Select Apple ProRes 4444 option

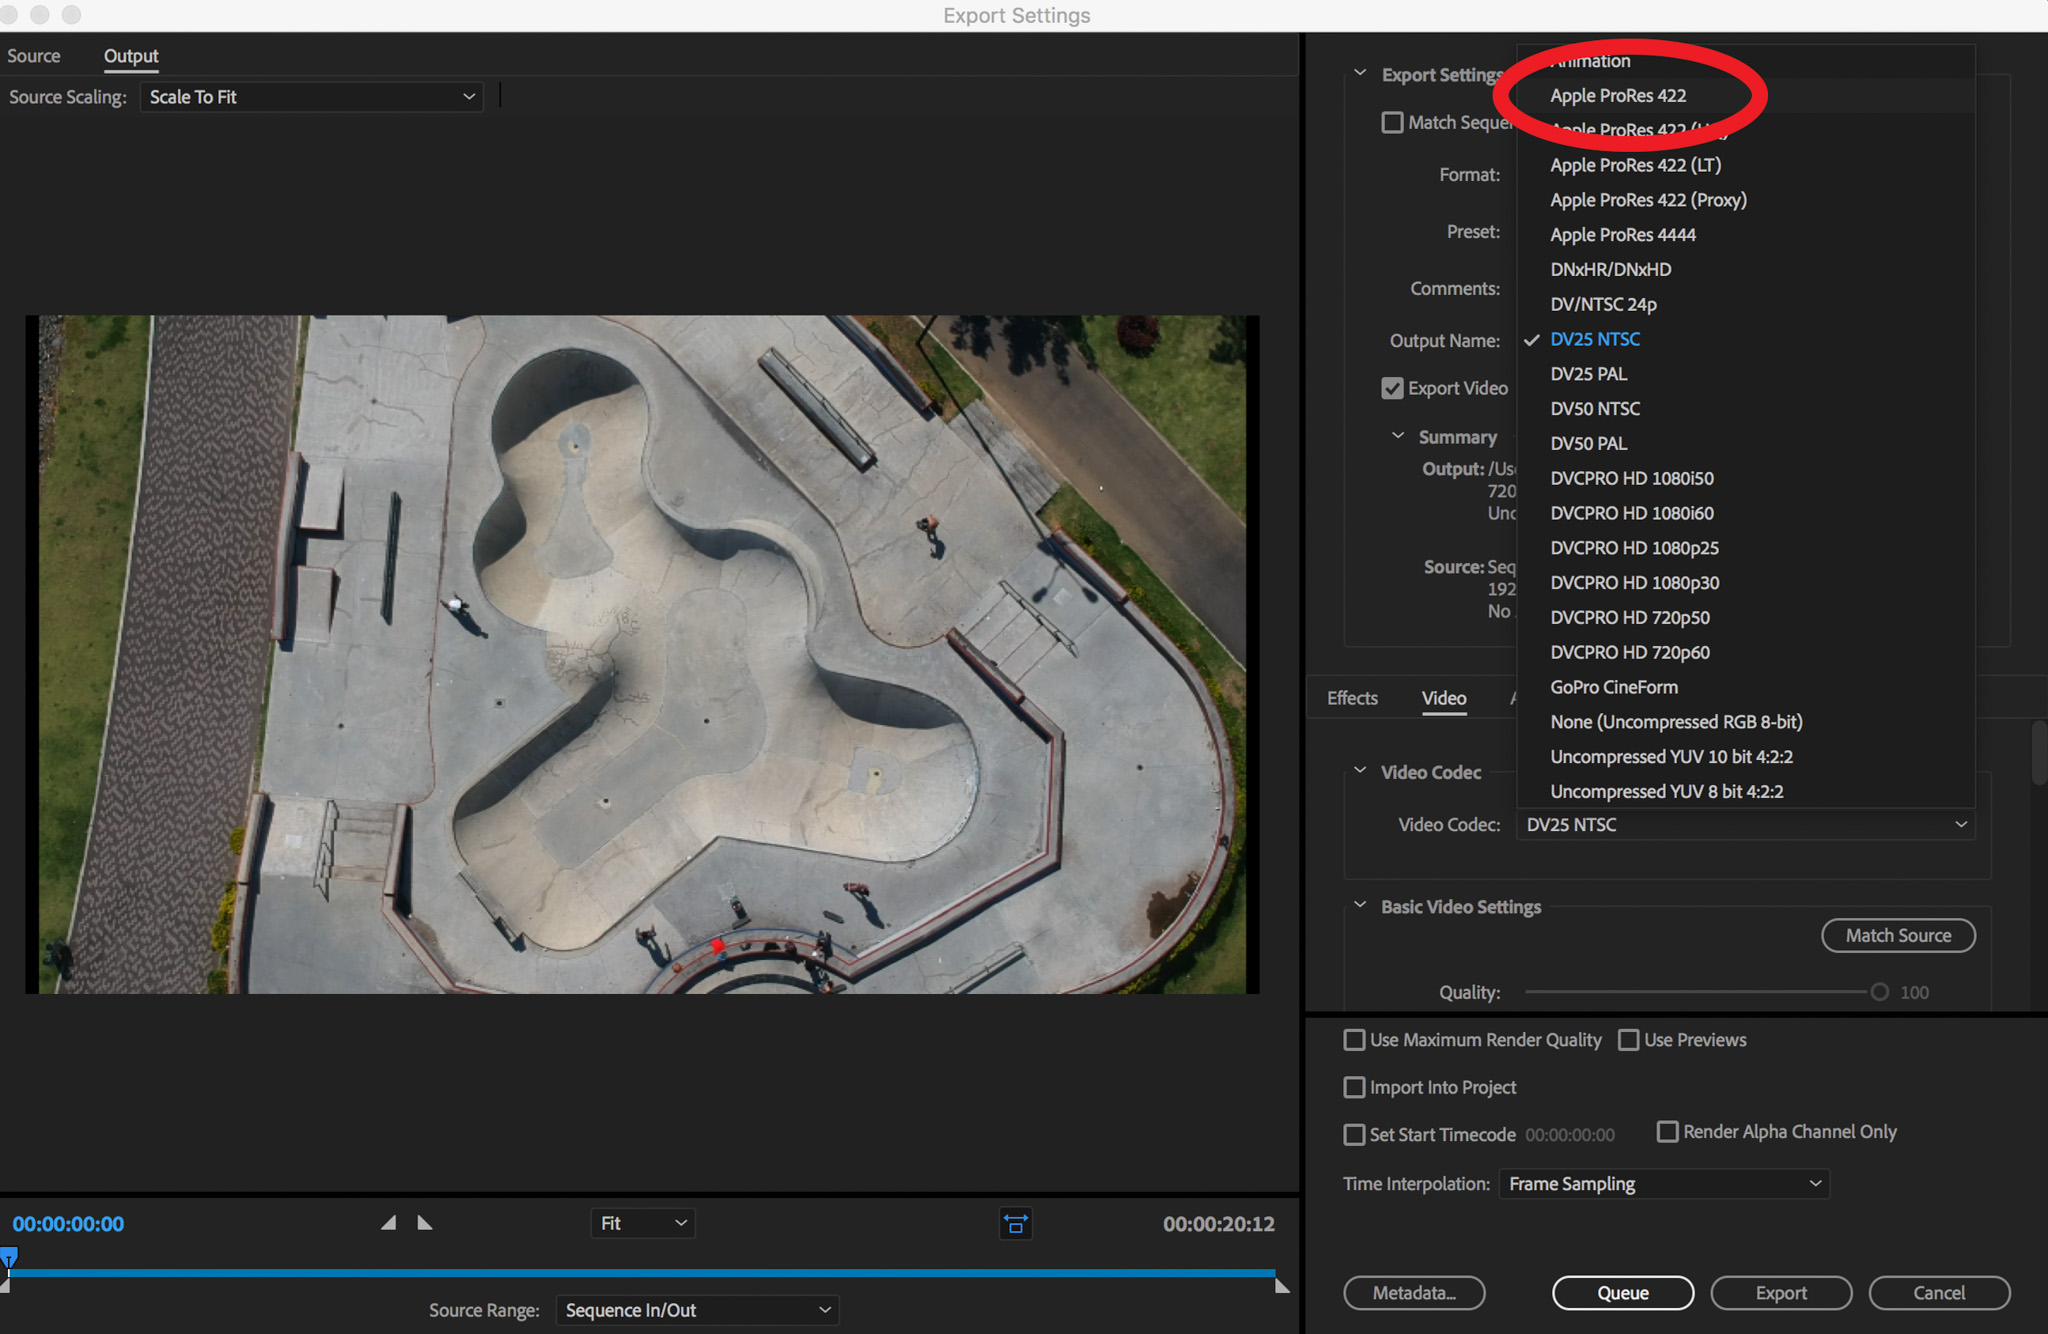pos(1745,235)
